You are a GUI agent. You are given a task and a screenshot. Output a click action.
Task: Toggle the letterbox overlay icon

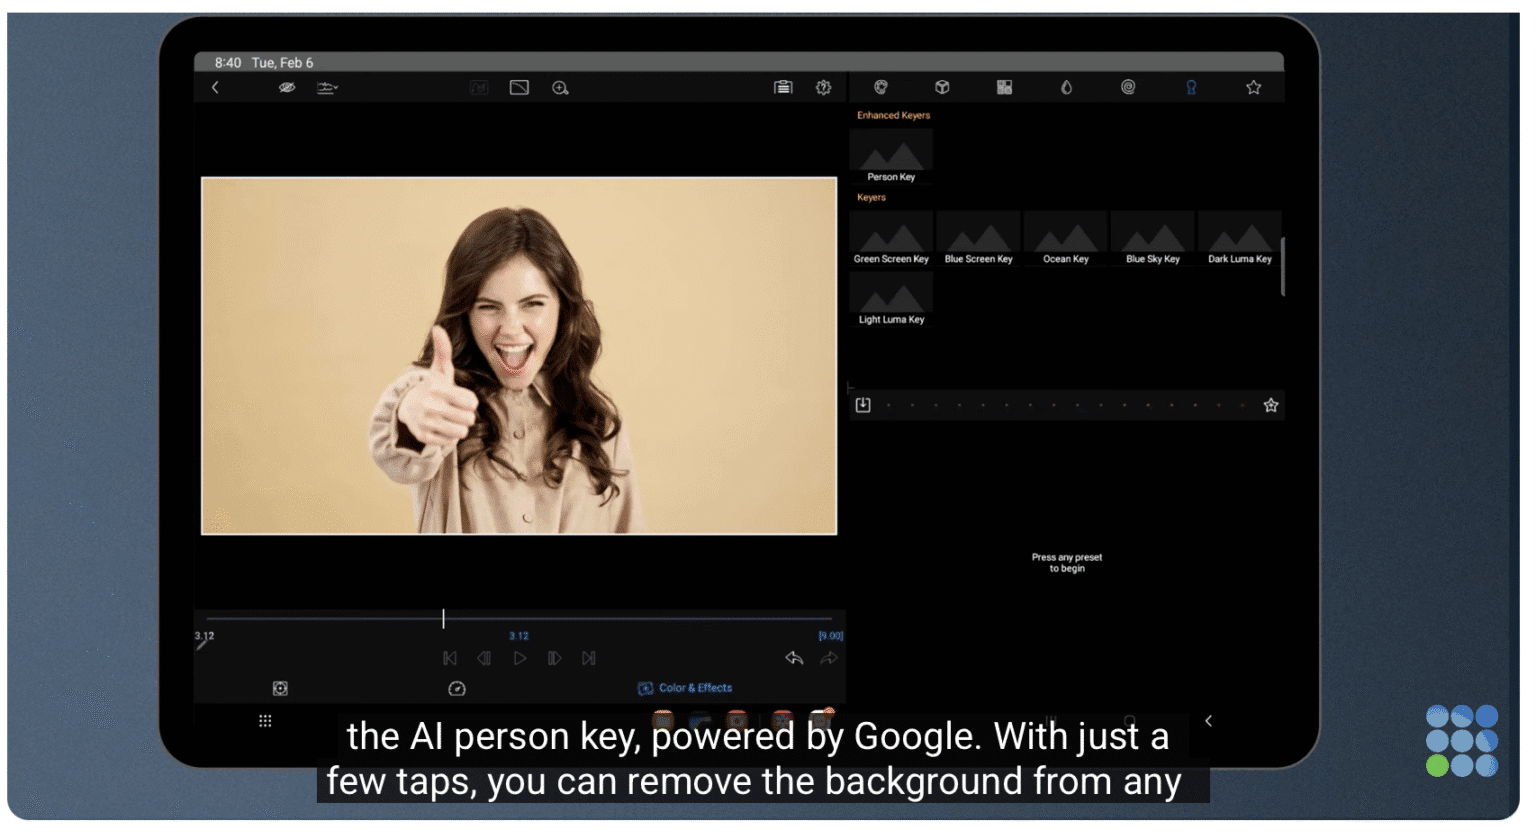[x=519, y=87]
